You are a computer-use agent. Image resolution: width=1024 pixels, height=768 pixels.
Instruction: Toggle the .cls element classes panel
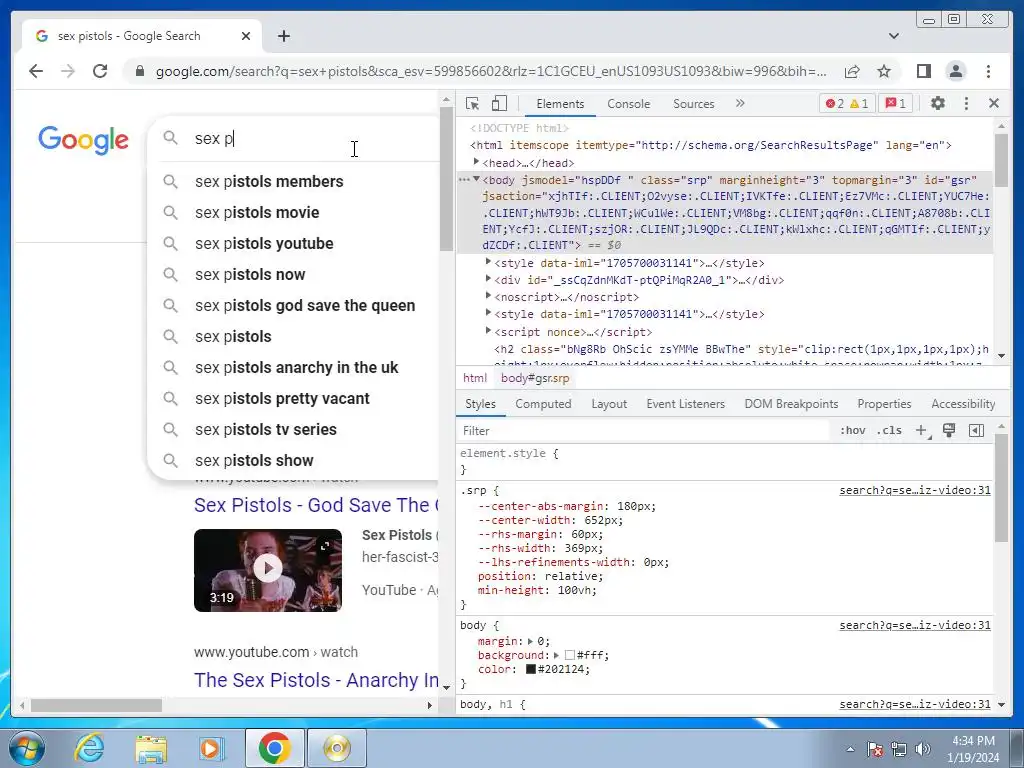(x=889, y=430)
